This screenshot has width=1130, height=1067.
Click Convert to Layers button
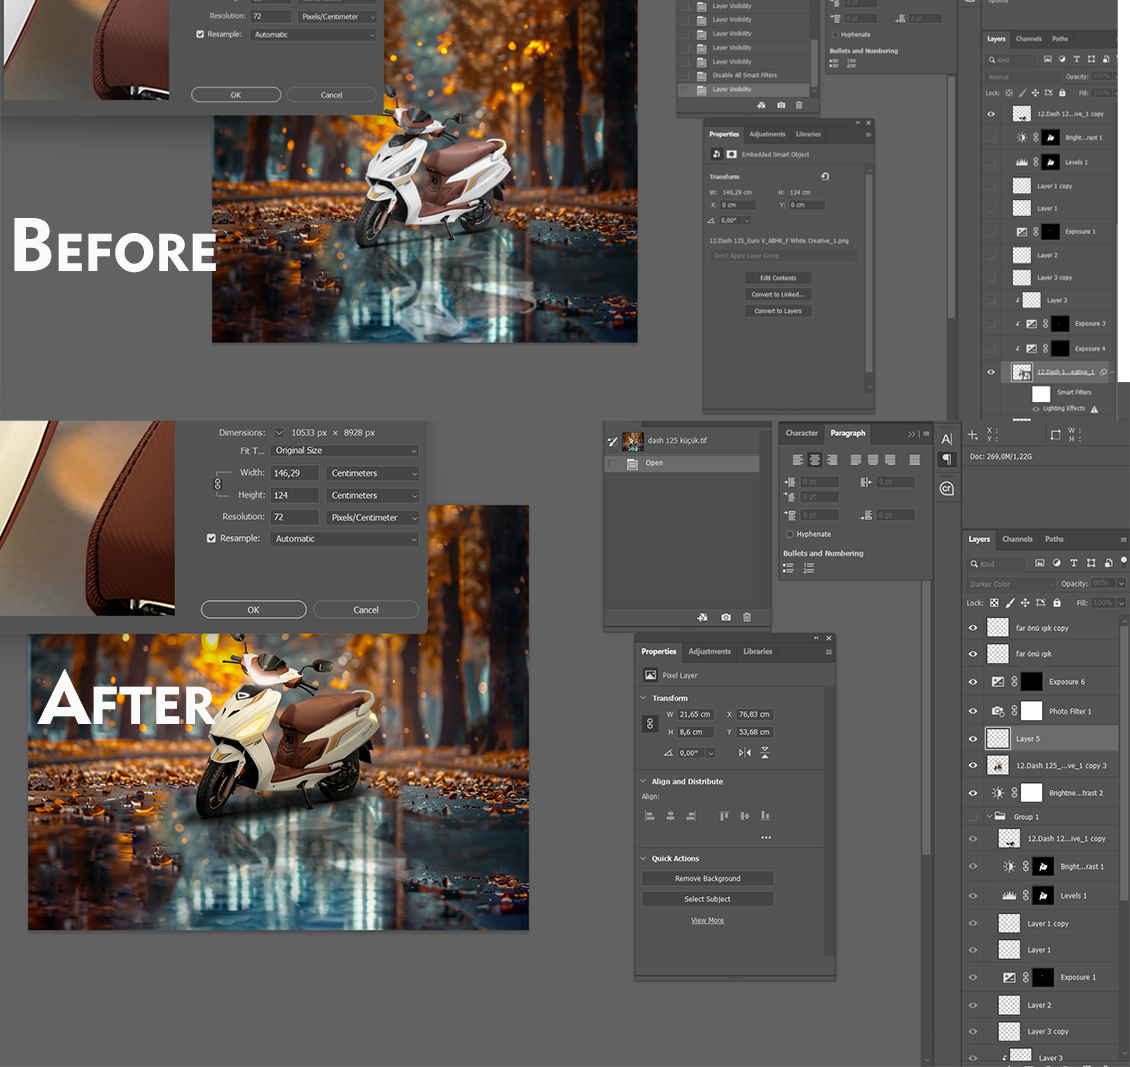pos(778,311)
